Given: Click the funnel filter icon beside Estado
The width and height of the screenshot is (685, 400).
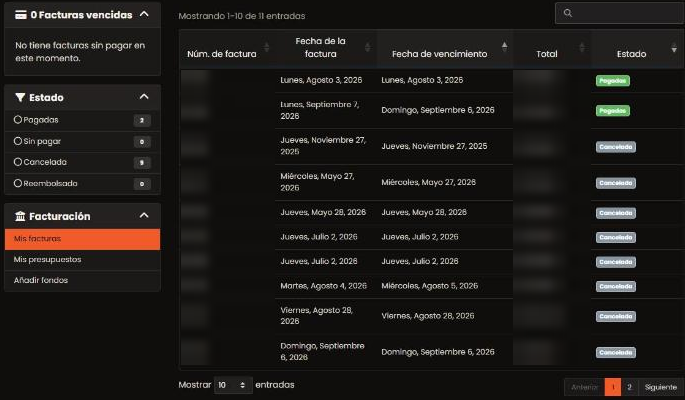Looking at the screenshot, I should click(20, 97).
